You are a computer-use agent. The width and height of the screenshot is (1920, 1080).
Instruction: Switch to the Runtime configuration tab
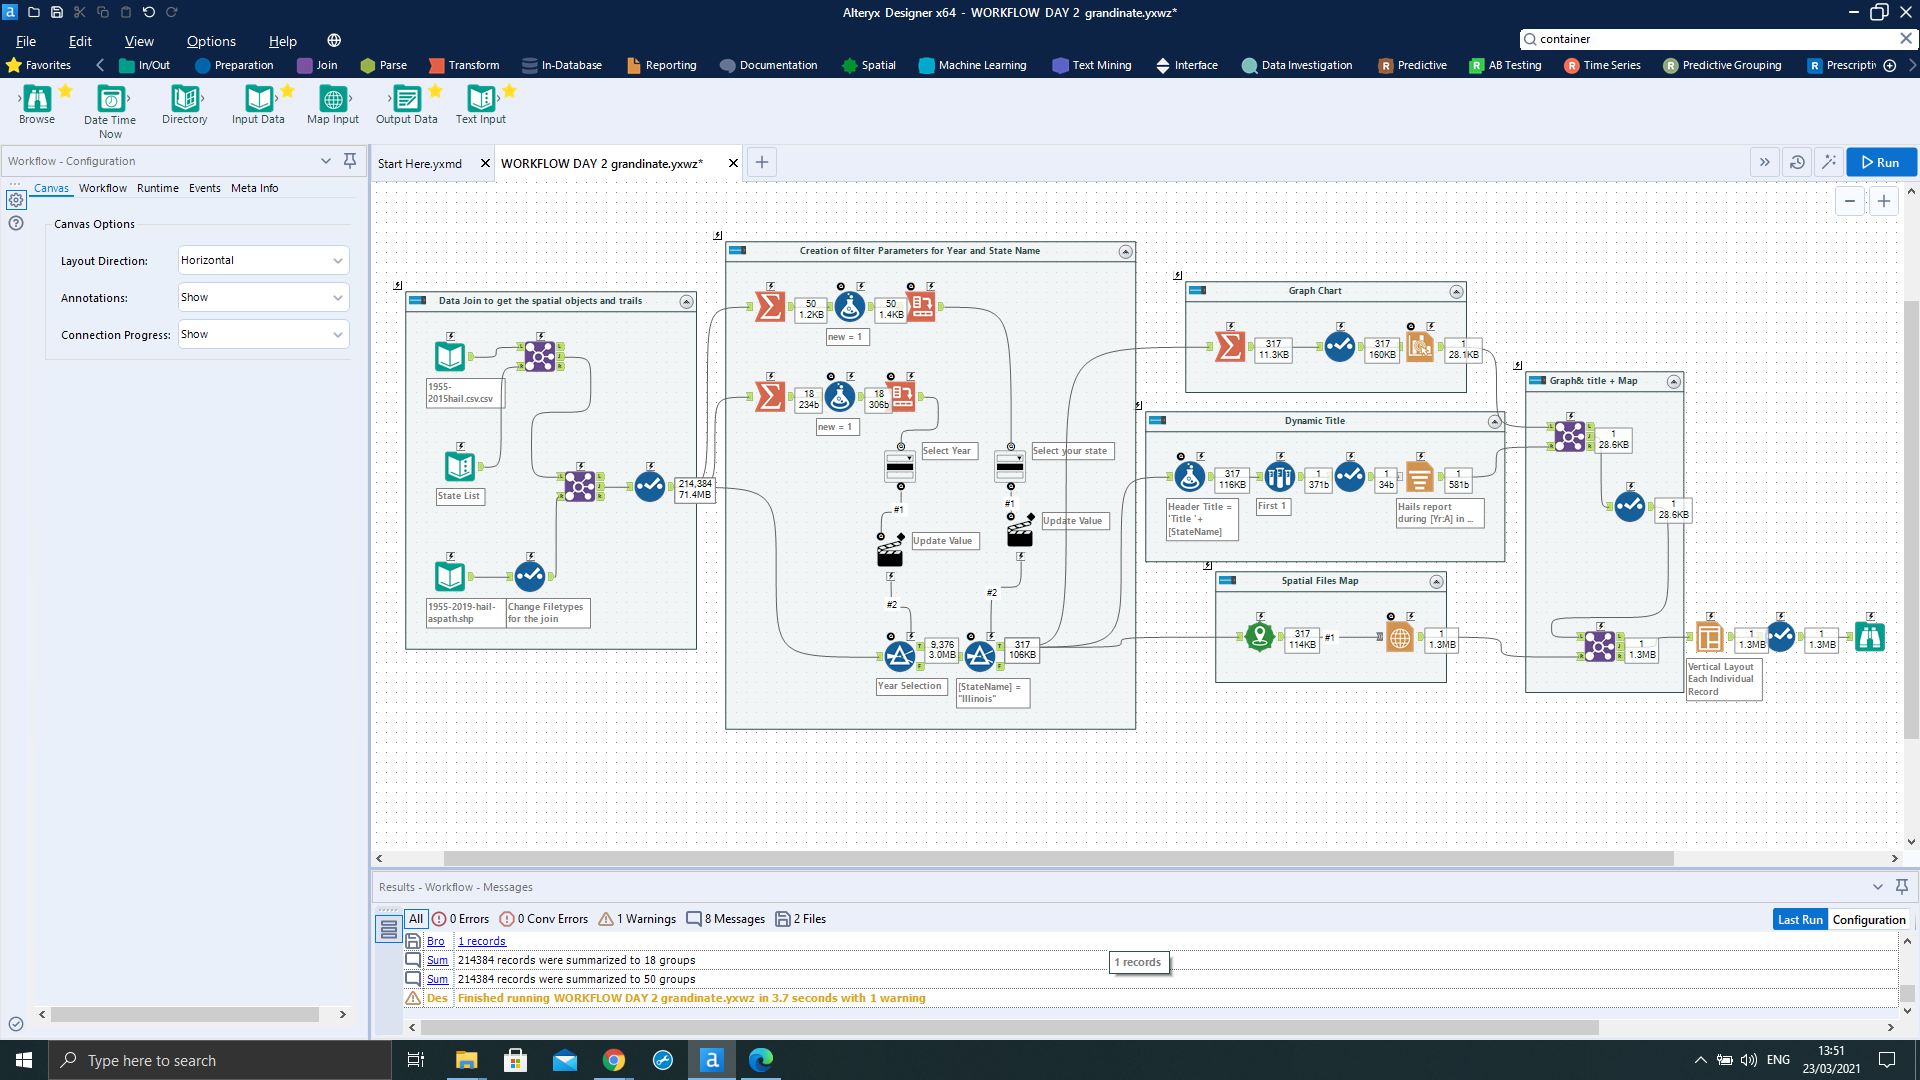tap(157, 188)
